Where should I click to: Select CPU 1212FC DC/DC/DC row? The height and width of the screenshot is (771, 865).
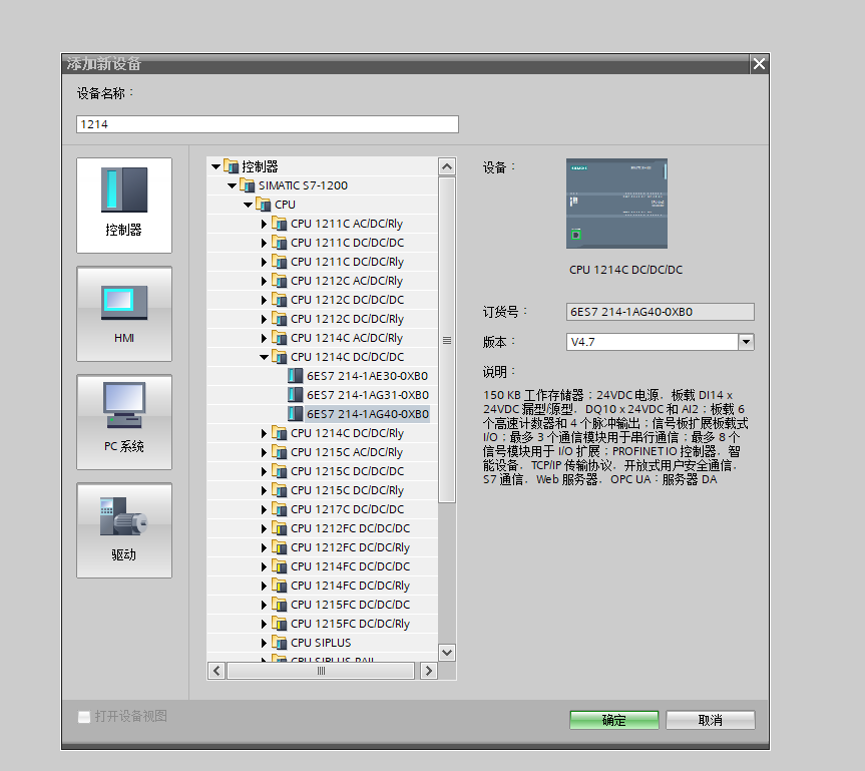click(x=322, y=528)
